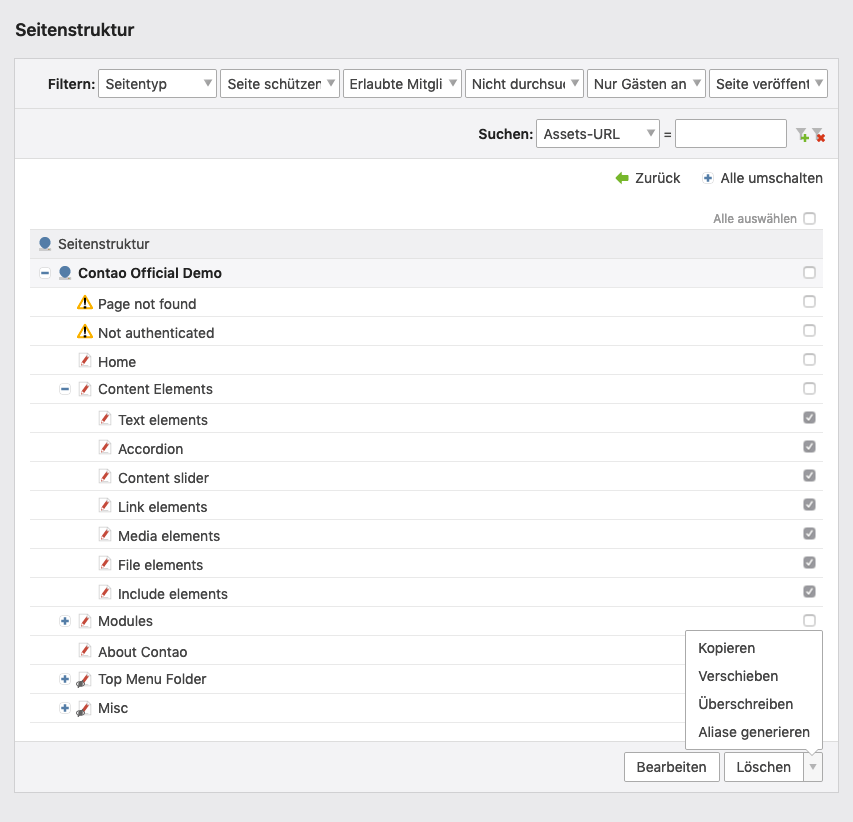Viewport: 853px width, 822px height.
Task: Check the Home page checkbox
Action: click(809, 360)
